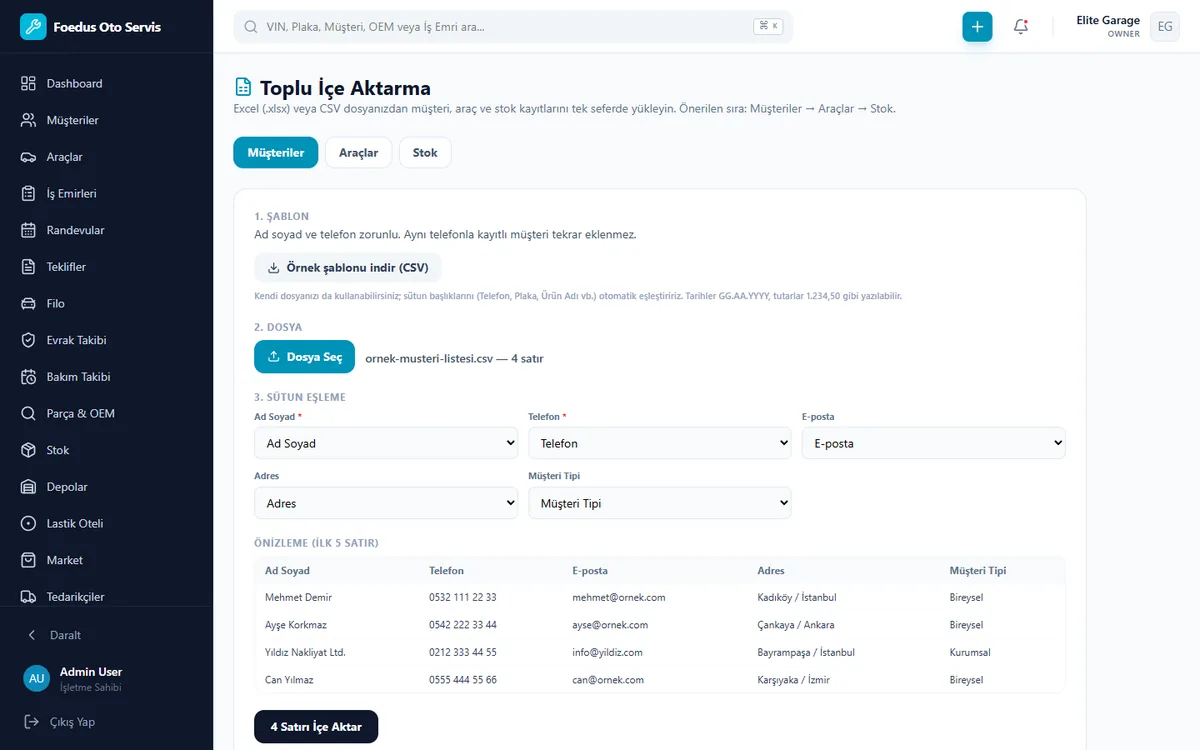Click the ornek-musteri-listesi.csv file name
Image resolution: width=1200 pixels, height=750 pixels.
coord(428,358)
